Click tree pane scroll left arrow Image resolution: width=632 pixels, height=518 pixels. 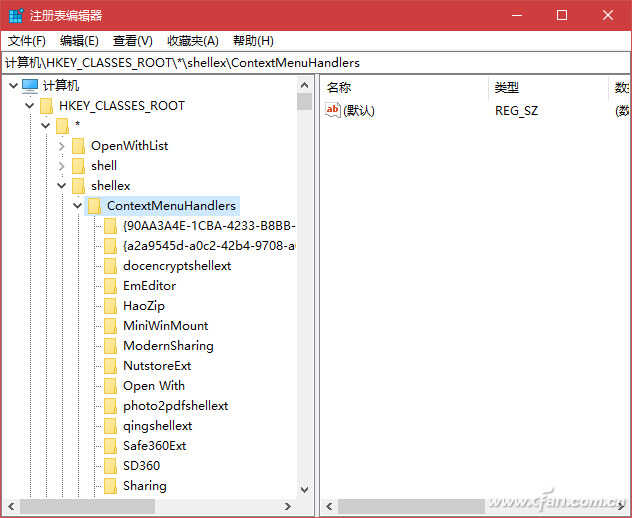[11, 506]
